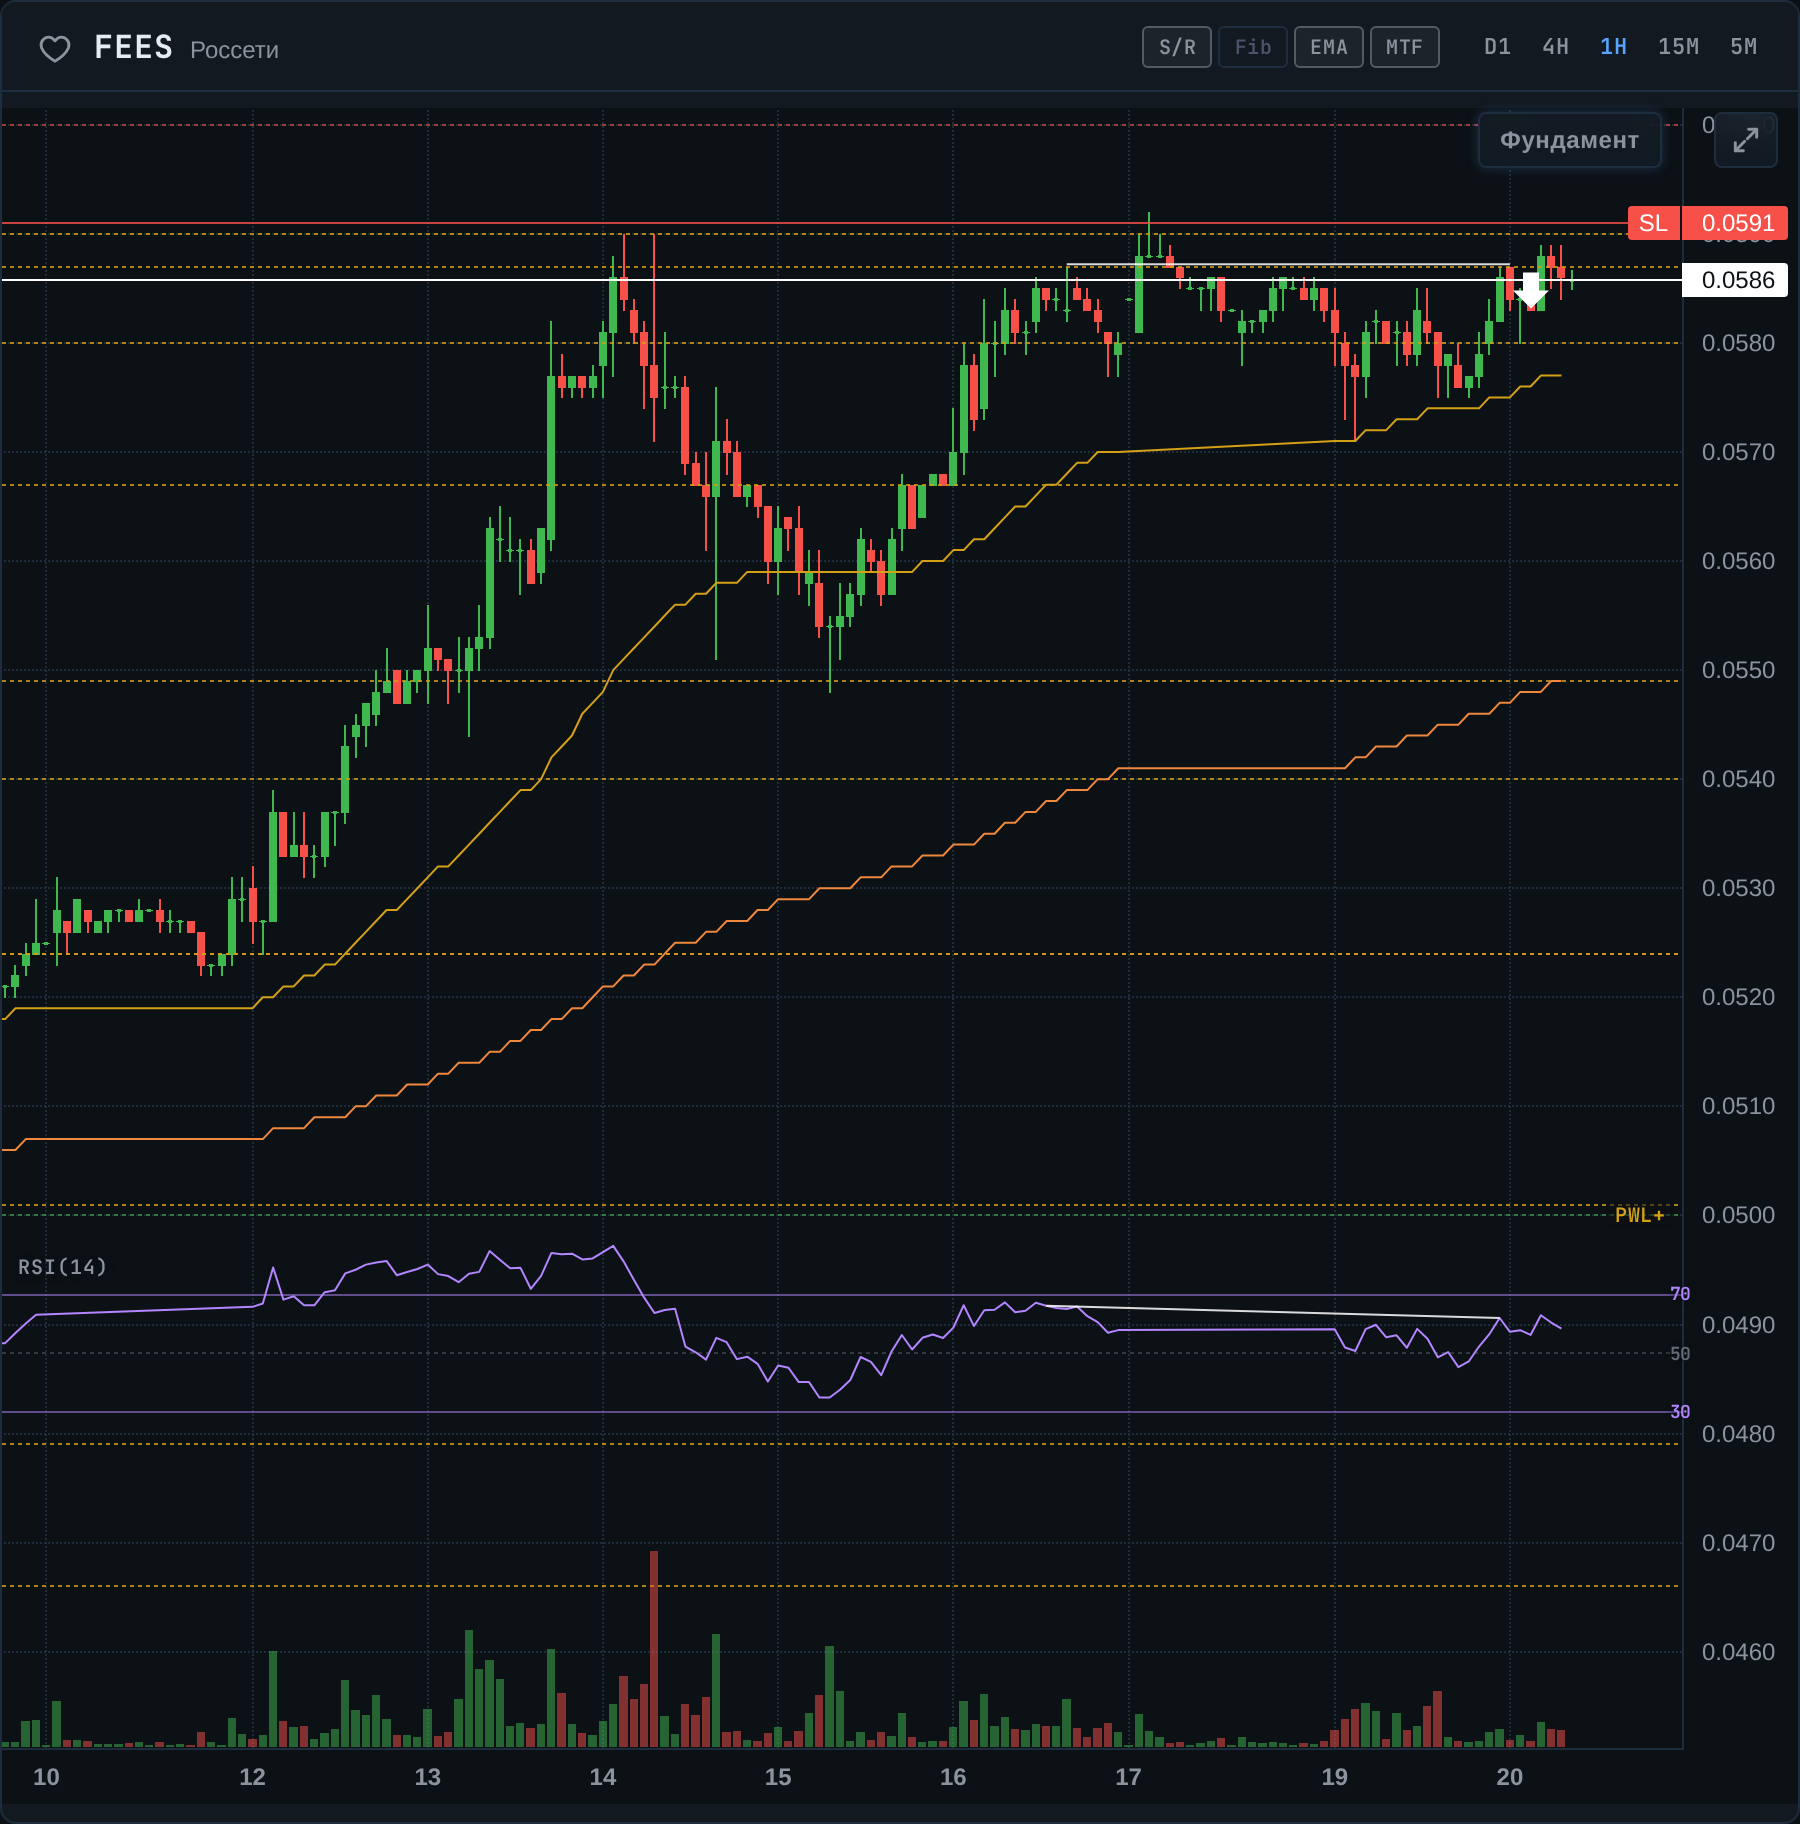Expand the chart to fullscreen

coord(1746,140)
